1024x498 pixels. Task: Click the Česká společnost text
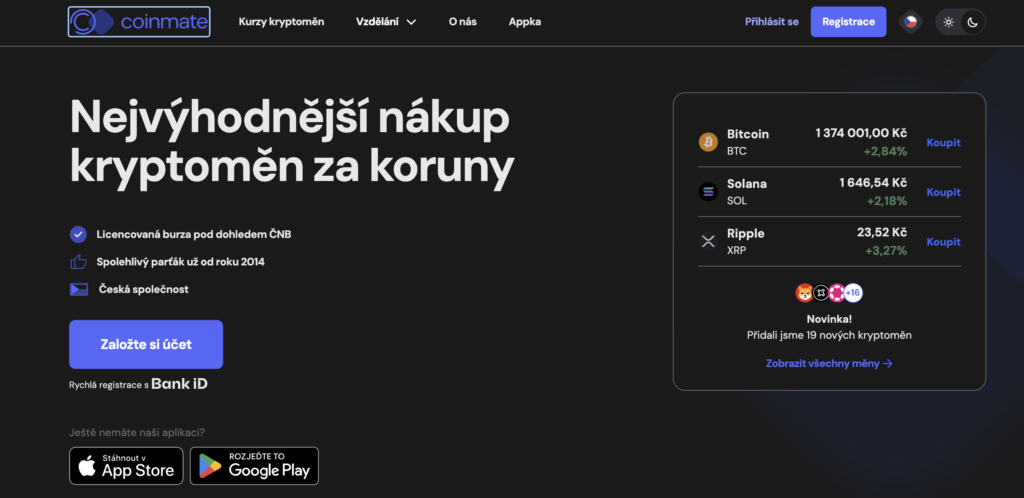coord(144,288)
